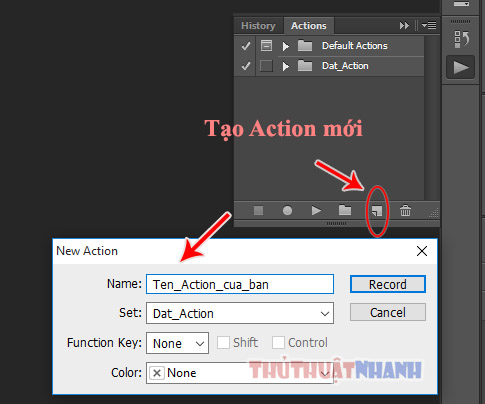Enable the Shift checkbox

[223, 342]
